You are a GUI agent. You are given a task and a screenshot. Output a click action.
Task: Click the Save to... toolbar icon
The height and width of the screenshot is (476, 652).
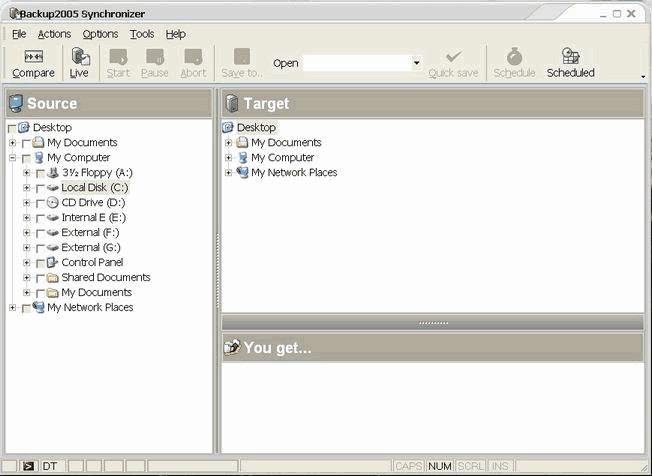coord(242,56)
